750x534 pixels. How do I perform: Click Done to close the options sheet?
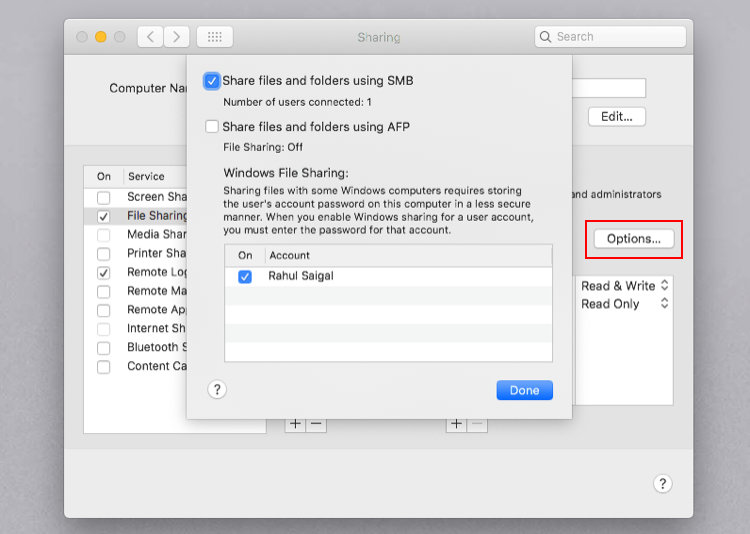pyautogui.click(x=525, y=390)
